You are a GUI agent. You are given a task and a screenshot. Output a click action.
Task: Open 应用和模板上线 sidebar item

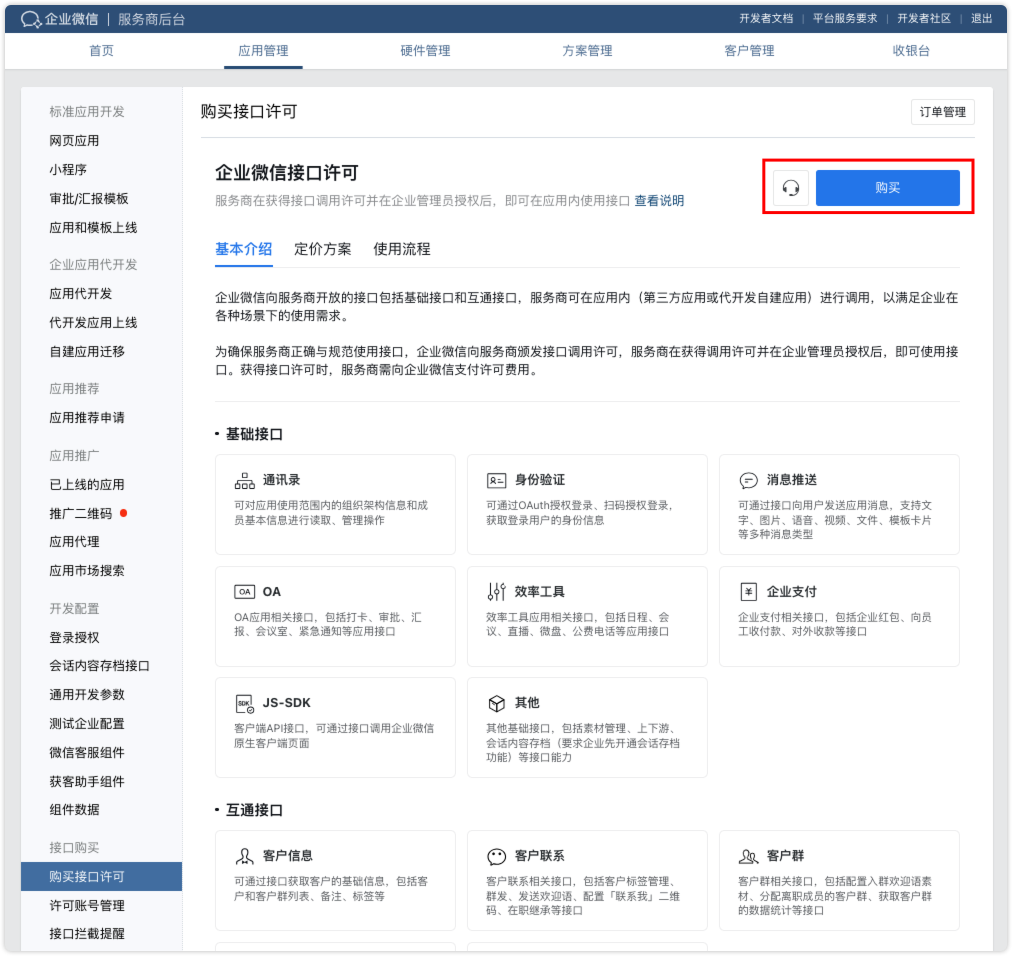click(93, 228)
